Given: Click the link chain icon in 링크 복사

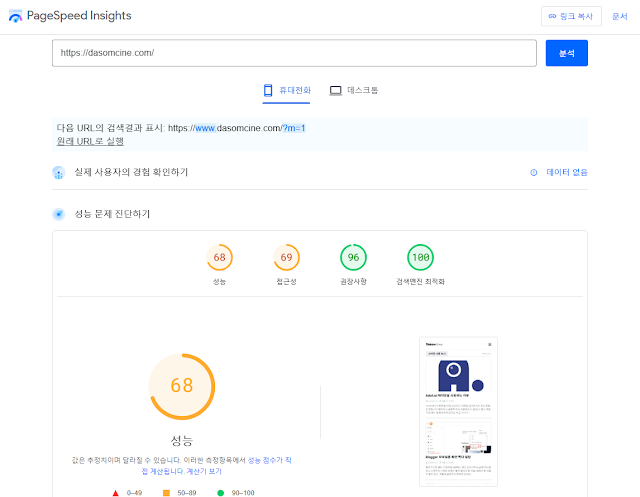Looking at the screenshot, I should [552, 16].
